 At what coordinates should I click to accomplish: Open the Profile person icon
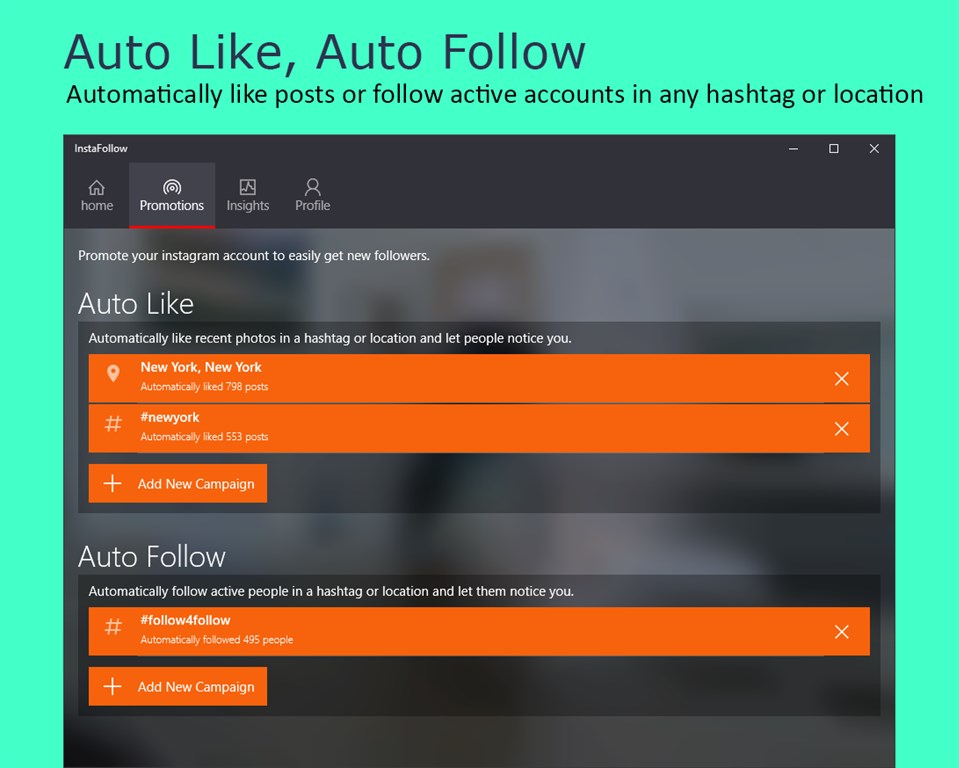[312, 187]
